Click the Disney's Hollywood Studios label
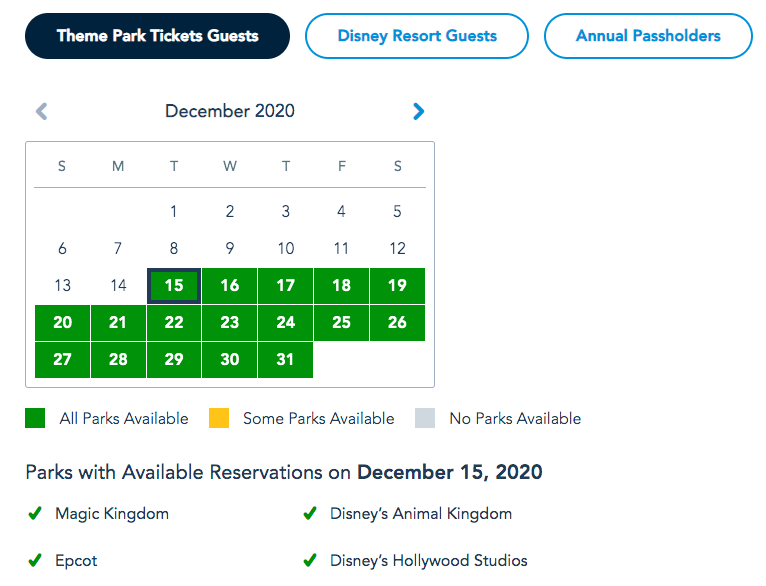 point(429,561)
